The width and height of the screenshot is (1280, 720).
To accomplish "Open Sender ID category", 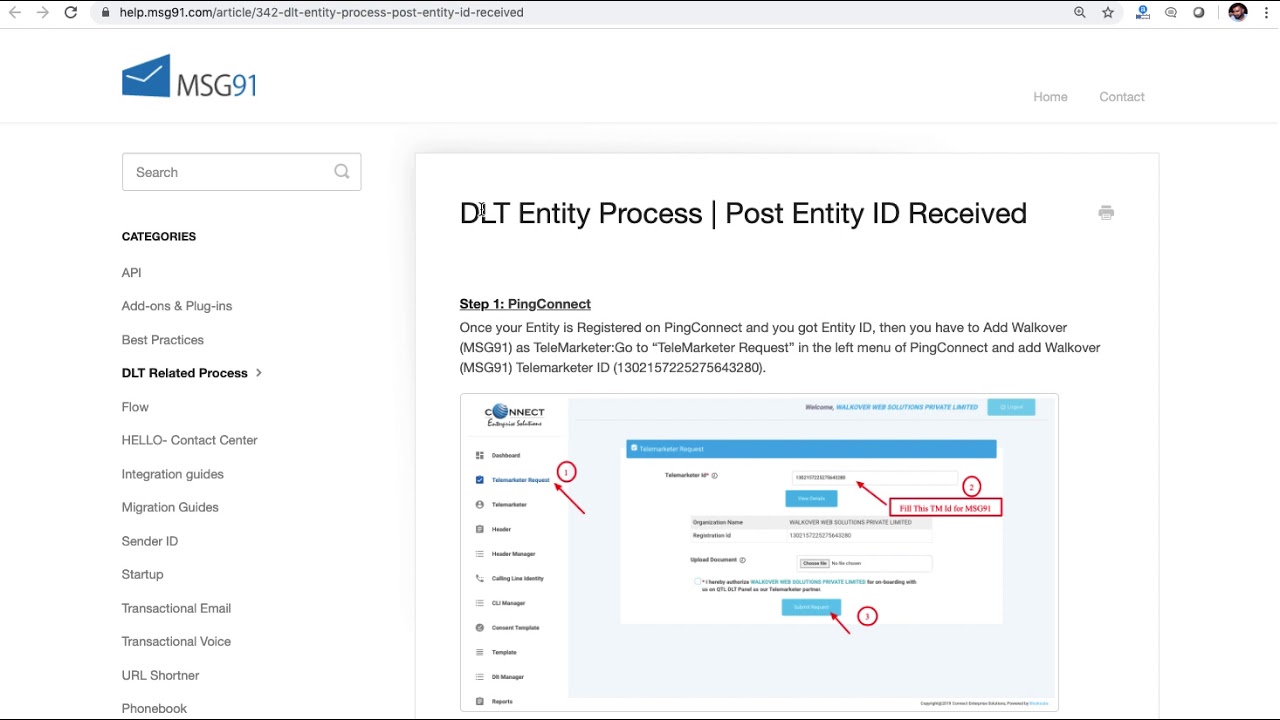I will coord(150,541).
